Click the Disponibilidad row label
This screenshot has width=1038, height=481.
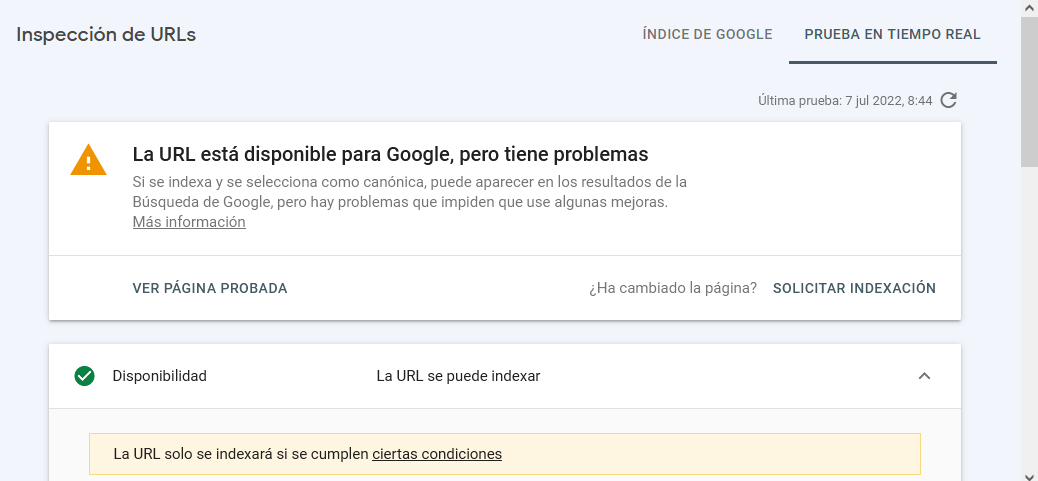coord(160,376)
